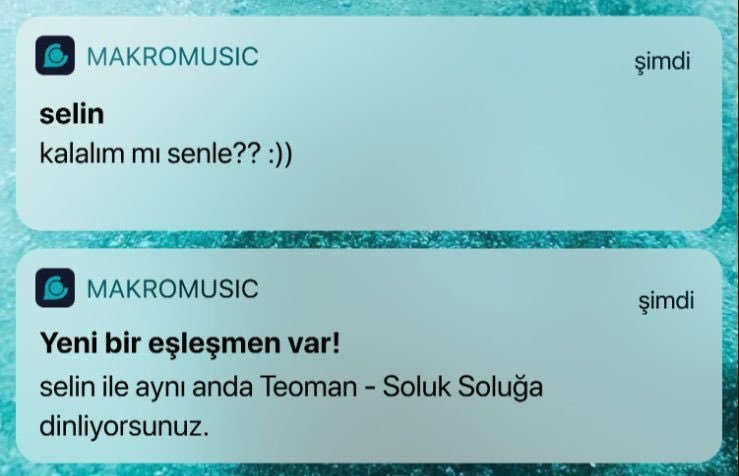Image resolution: width=739 pixels, height=476 pixels.
Task: Open the 'Yeni bir eşleşmen var!' headline
Action: coord(190,343)
